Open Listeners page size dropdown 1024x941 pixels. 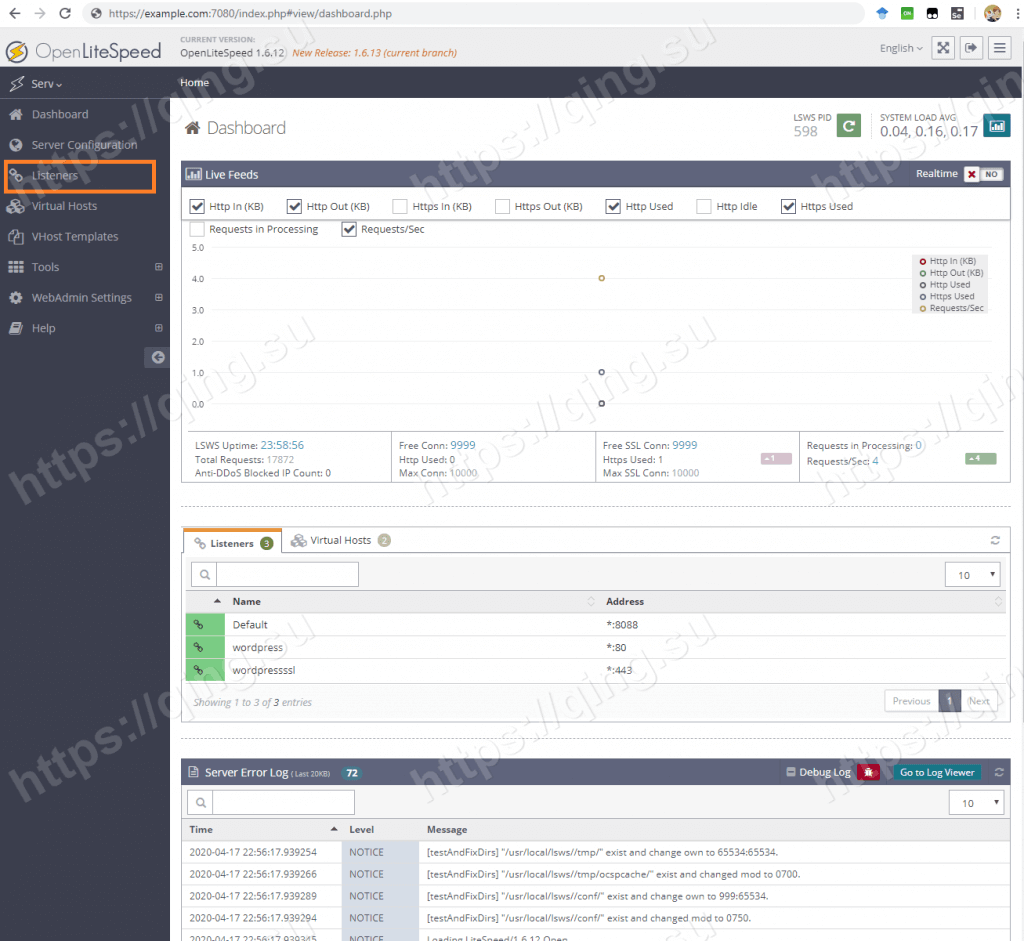point(972,575)
